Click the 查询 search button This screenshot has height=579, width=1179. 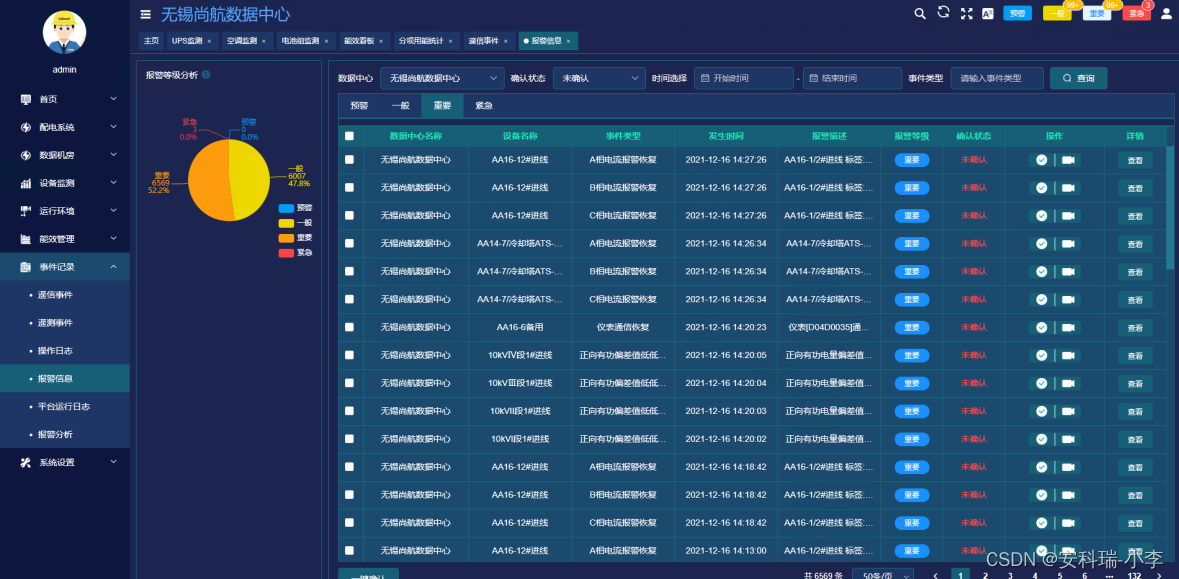coord(1078,78)
